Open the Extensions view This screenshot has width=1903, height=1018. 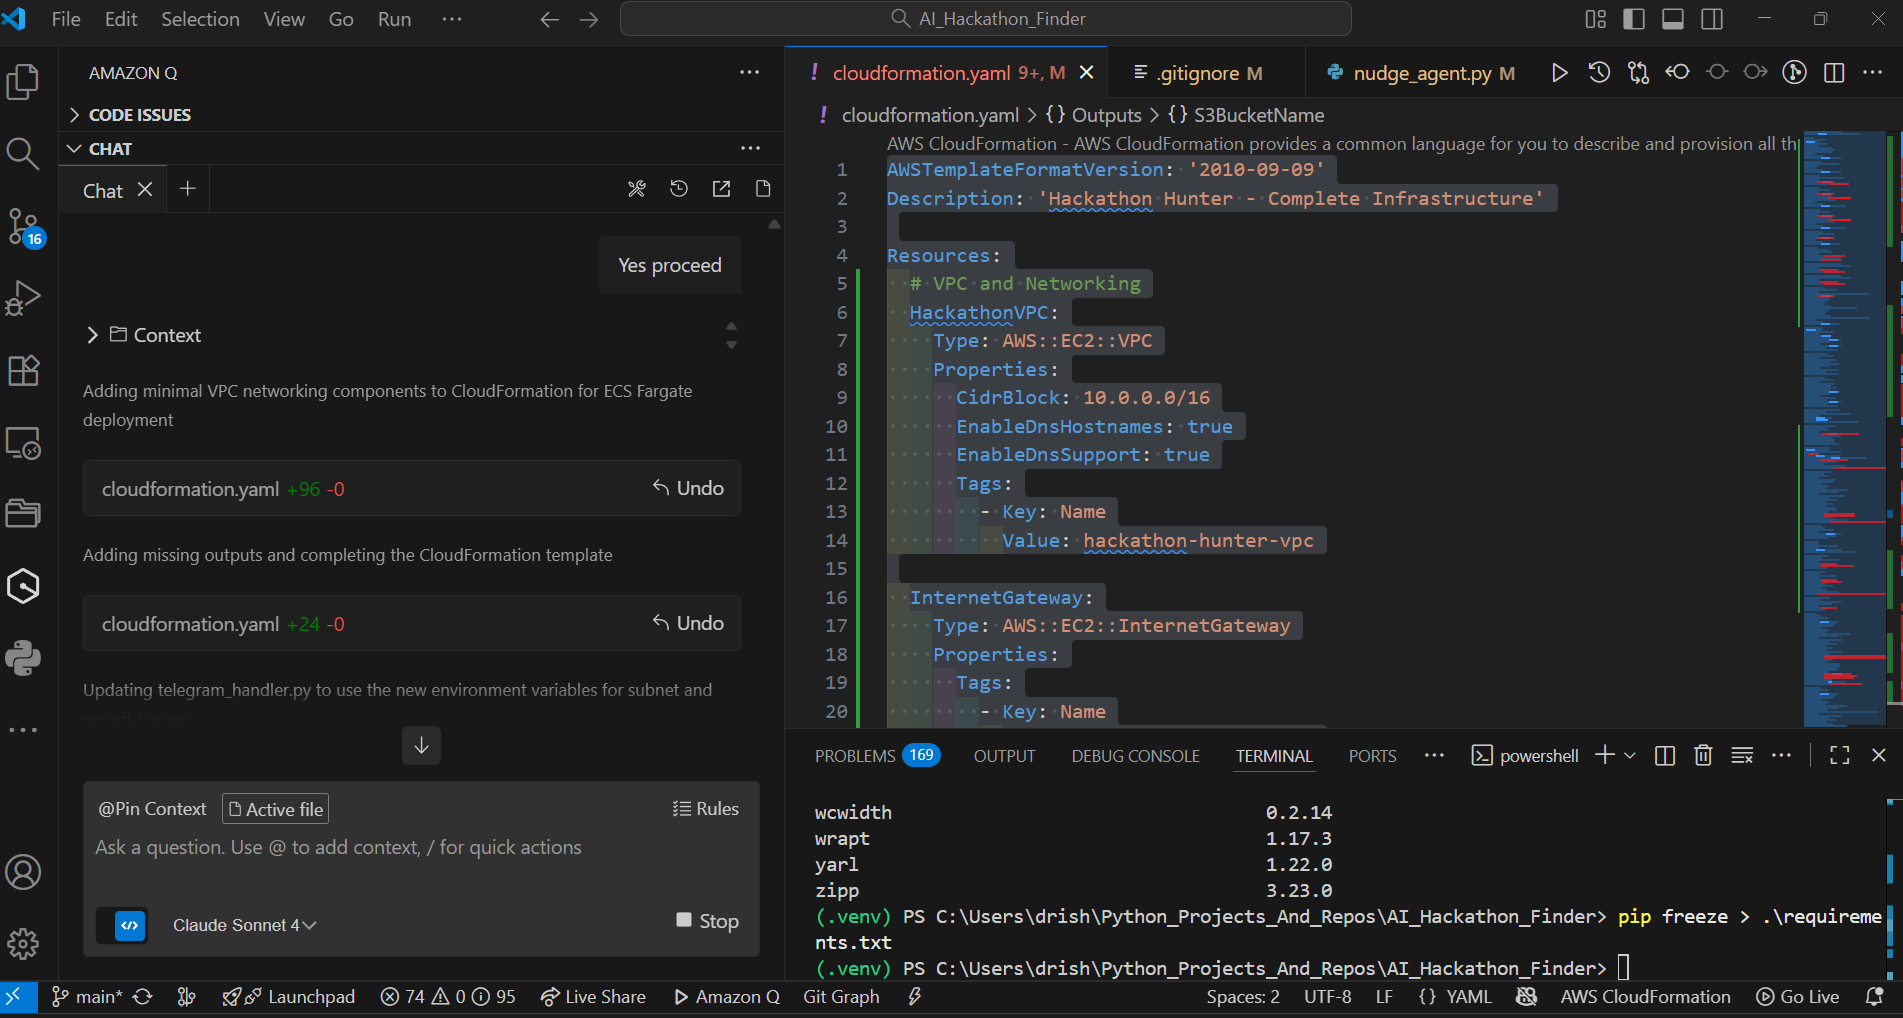23,370
